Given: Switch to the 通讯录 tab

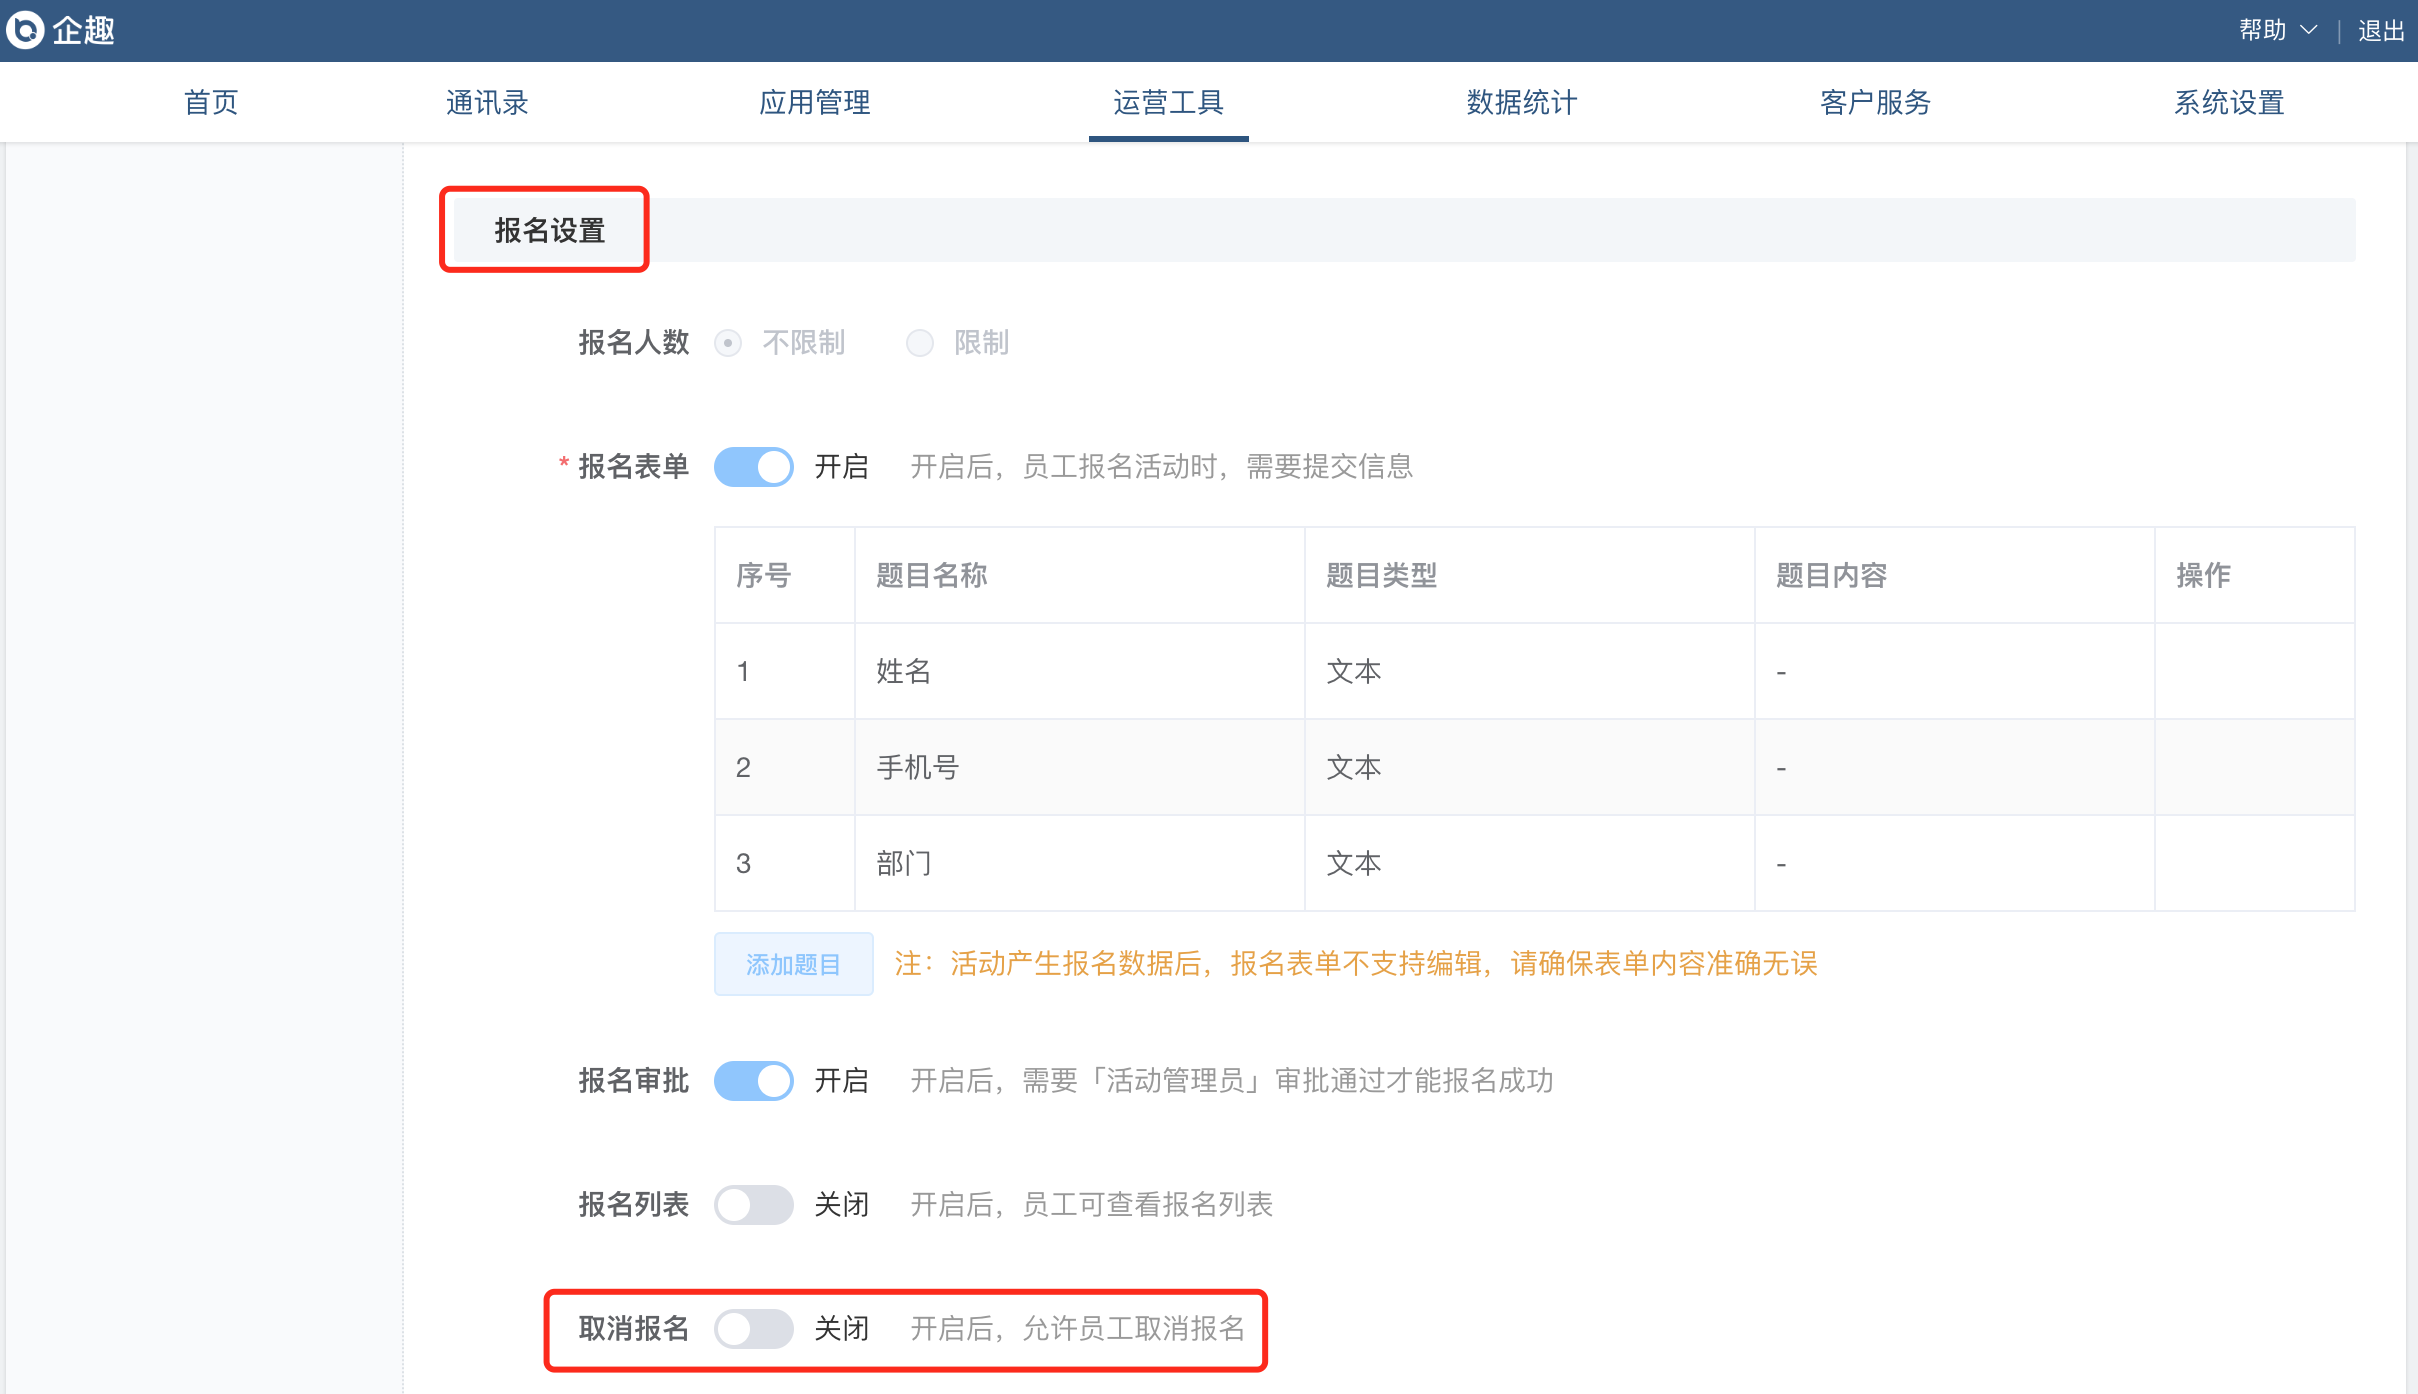Looking at the screenshot, I should click(487, 102).
